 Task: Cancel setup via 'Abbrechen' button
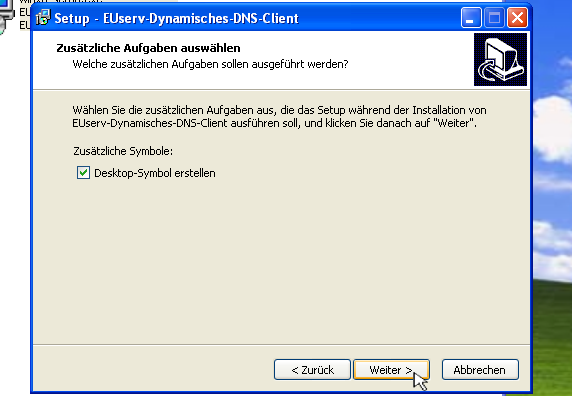click(480, 370)
